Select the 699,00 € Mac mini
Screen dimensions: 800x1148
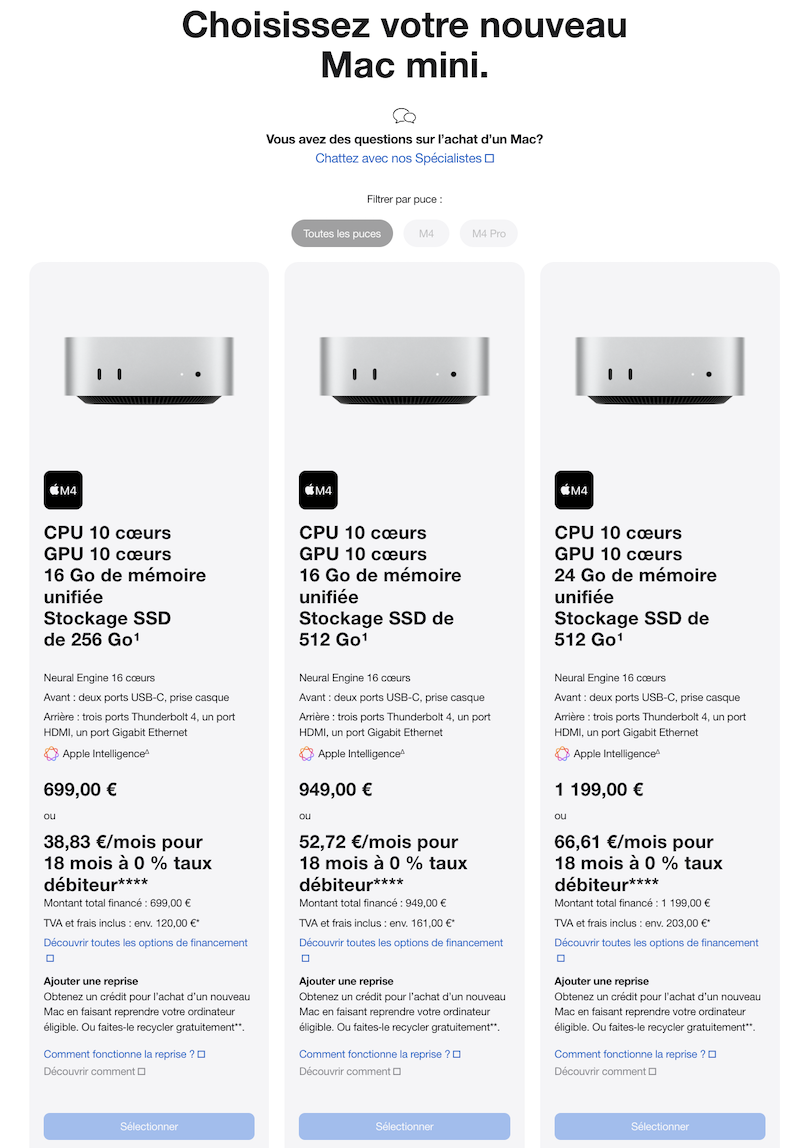coord(149,1126)
